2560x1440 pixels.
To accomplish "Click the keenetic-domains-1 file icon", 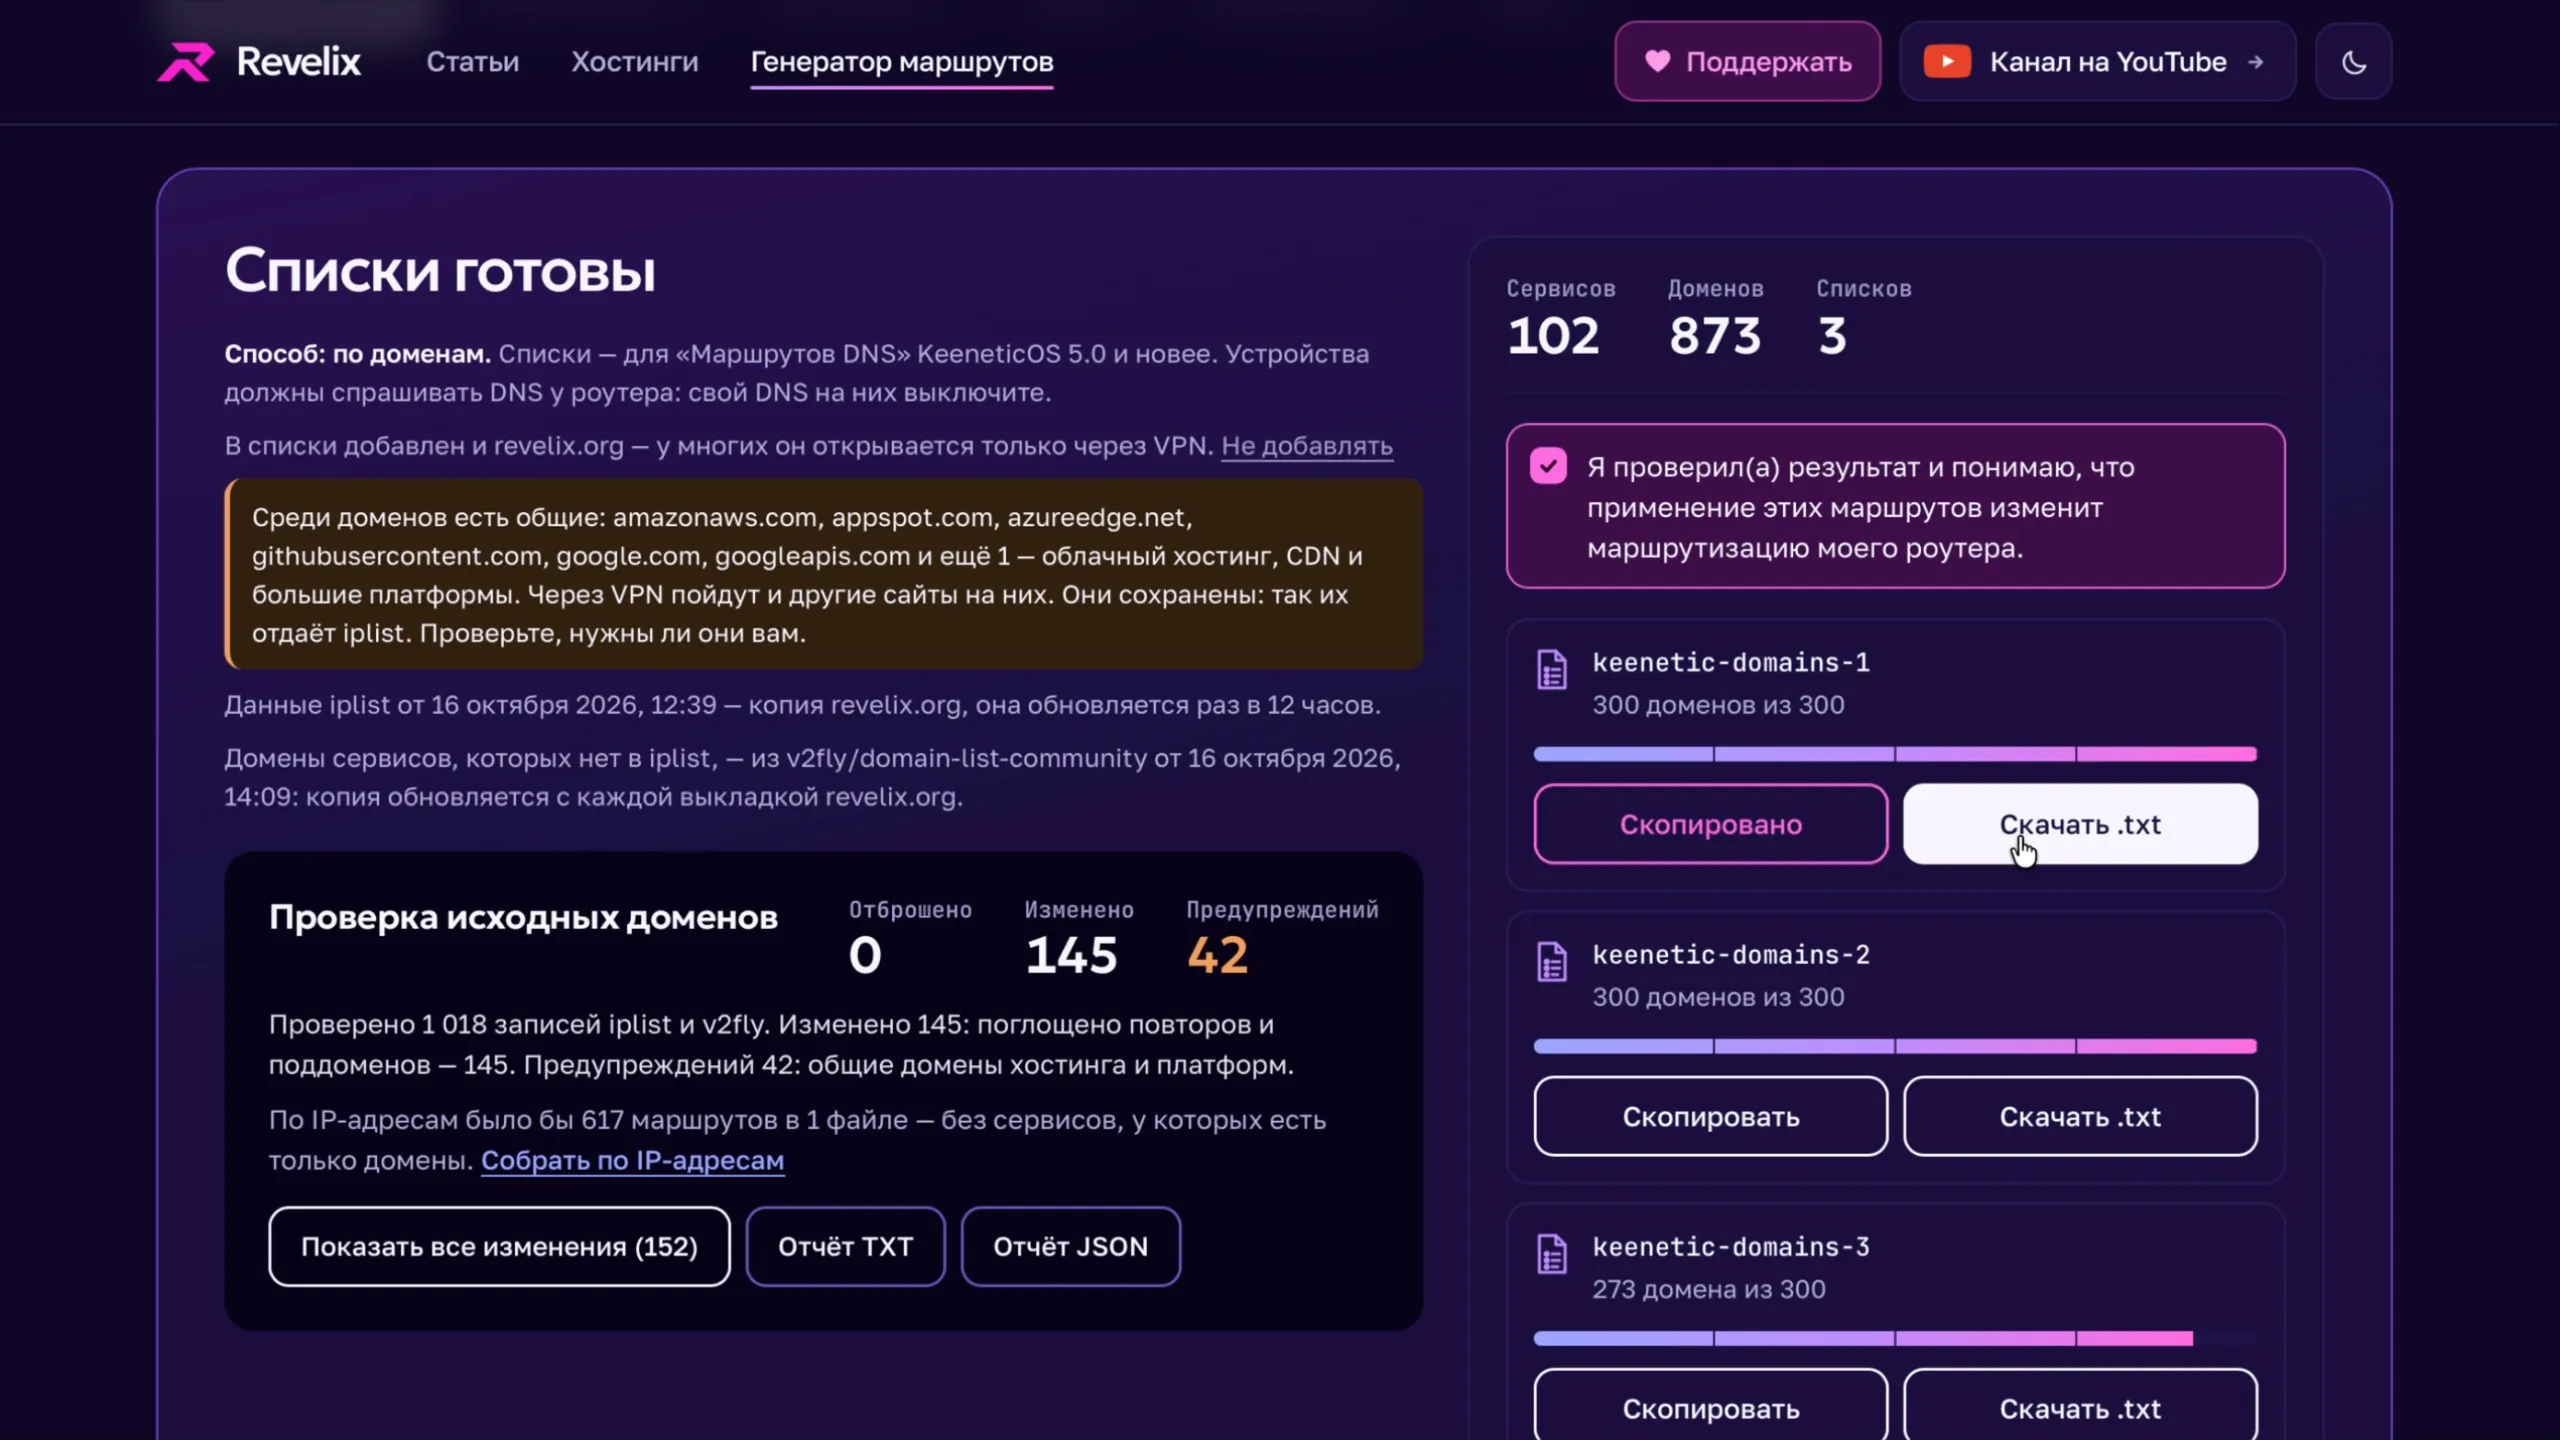I will point(1552,670).
